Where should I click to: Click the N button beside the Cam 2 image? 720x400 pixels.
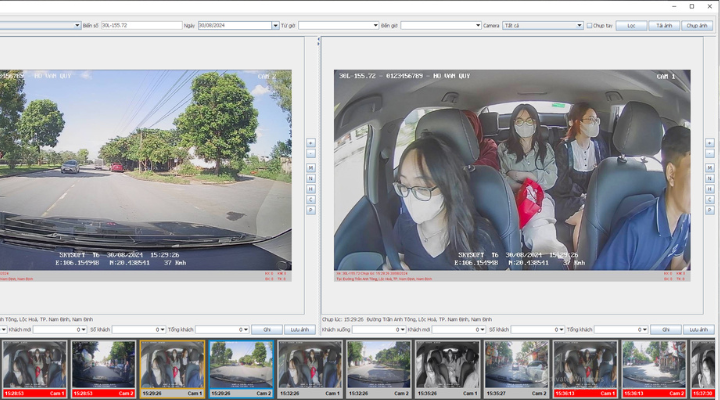tap(311, 179)
